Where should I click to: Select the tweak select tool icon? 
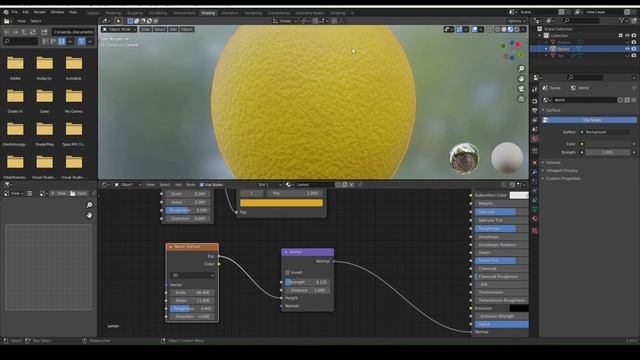[x=118, y=21]
